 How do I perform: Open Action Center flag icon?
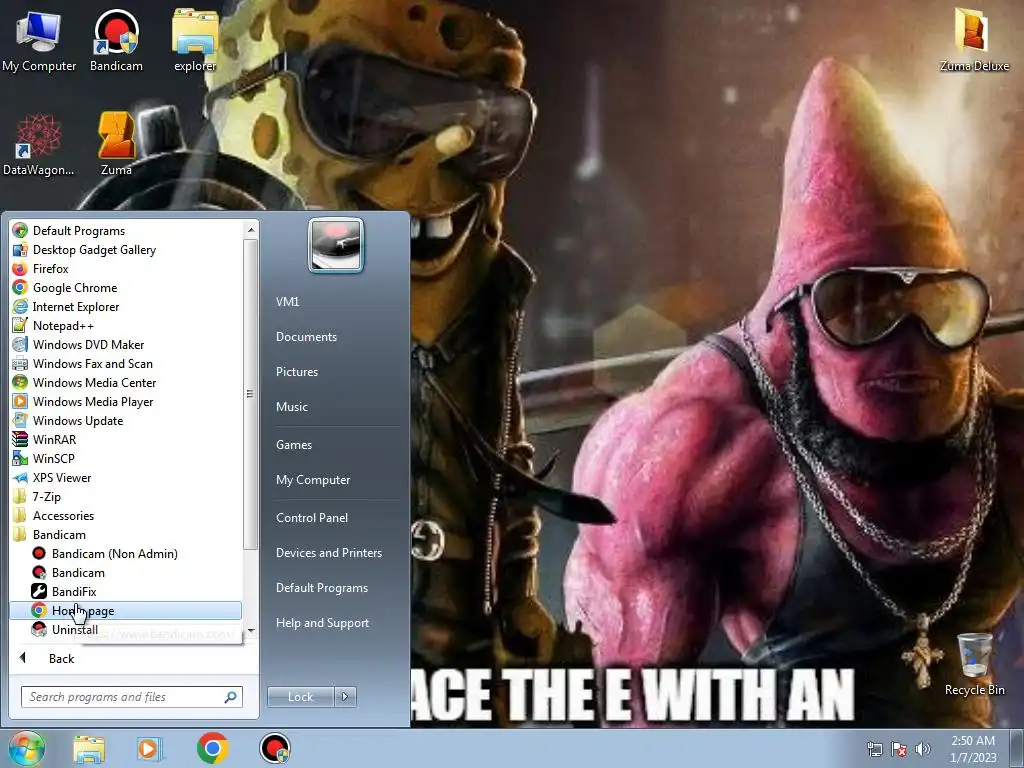[899, 750]
